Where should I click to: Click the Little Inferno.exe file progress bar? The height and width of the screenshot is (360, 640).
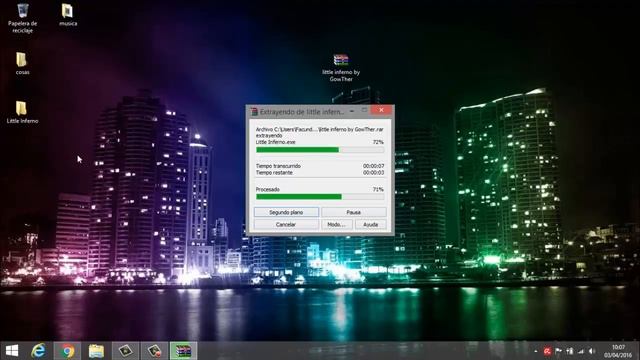click(x=320, y=150)
